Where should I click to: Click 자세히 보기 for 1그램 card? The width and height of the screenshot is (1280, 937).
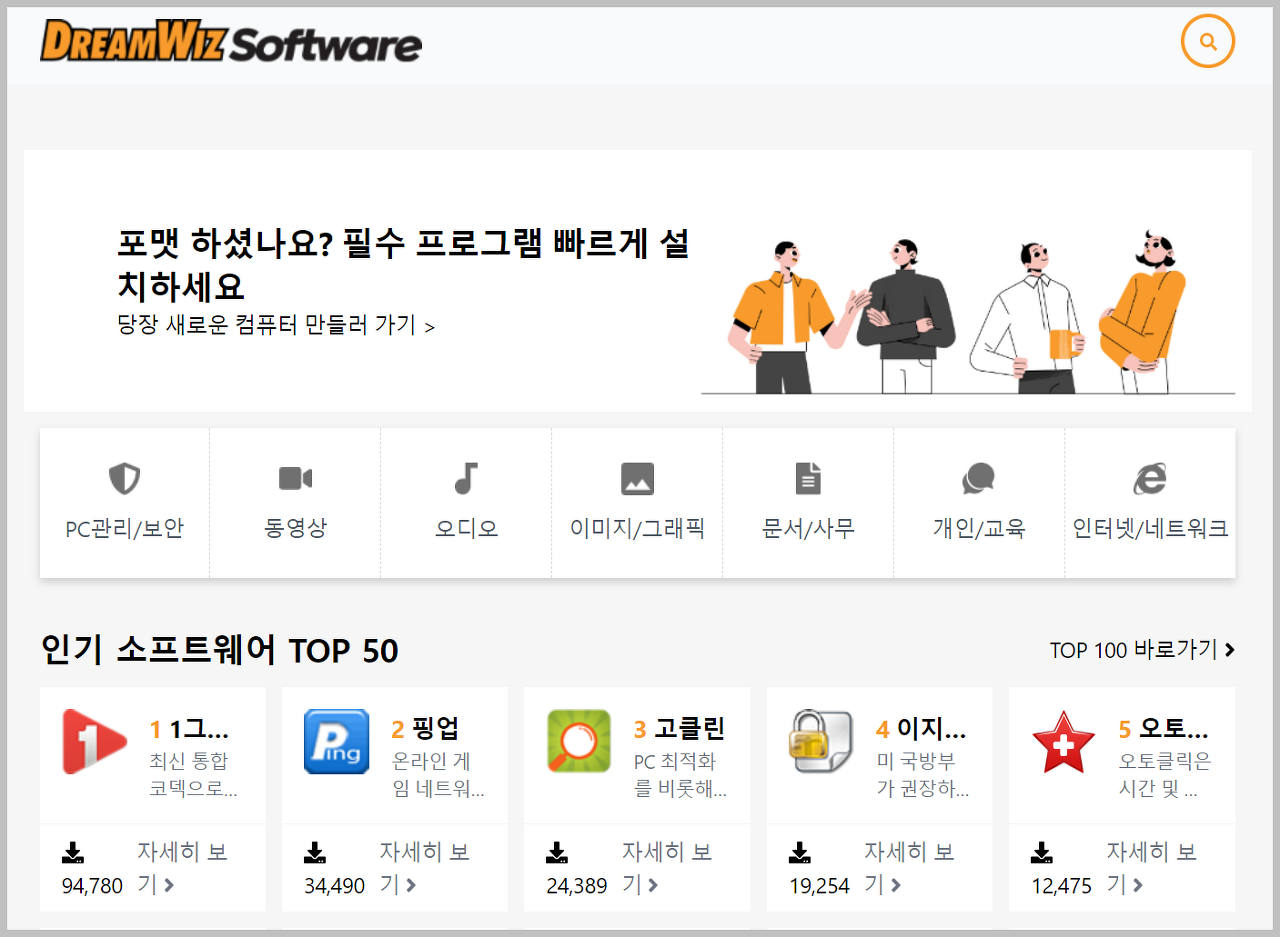[x=182, y=868]
